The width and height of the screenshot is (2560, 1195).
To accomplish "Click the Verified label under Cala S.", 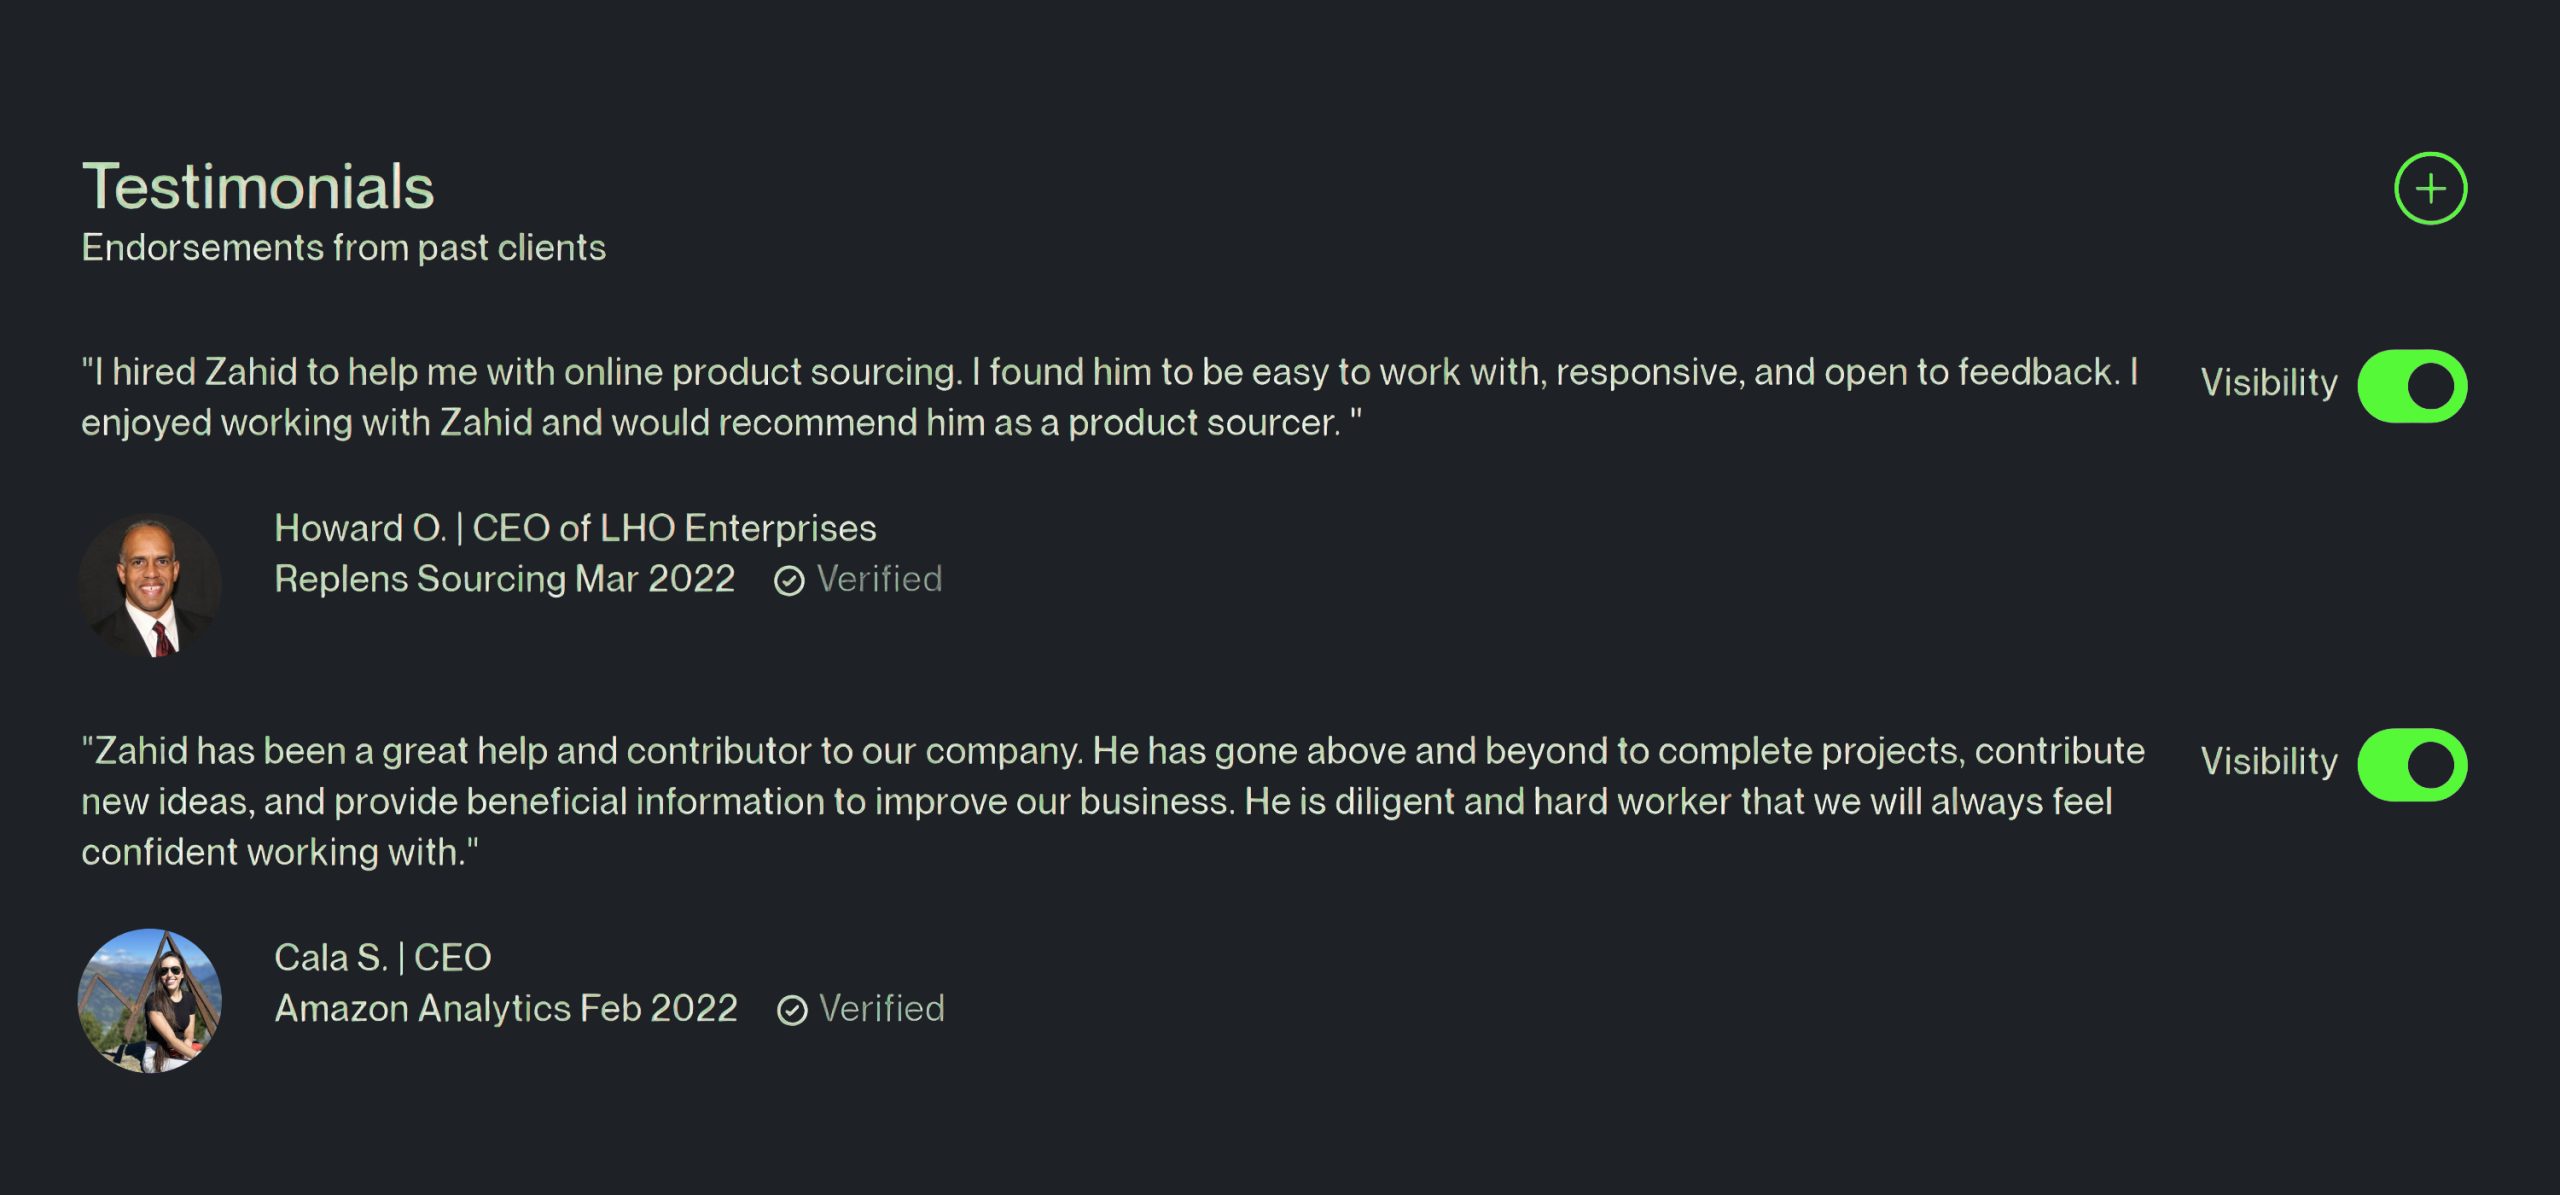I will (881, 1008).
